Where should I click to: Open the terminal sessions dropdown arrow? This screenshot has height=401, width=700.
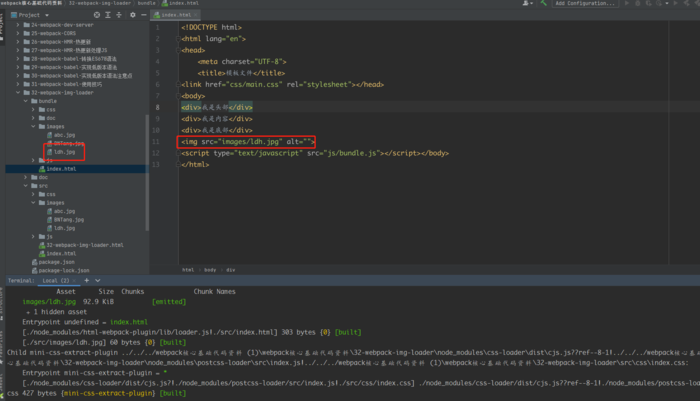(98, 280)
